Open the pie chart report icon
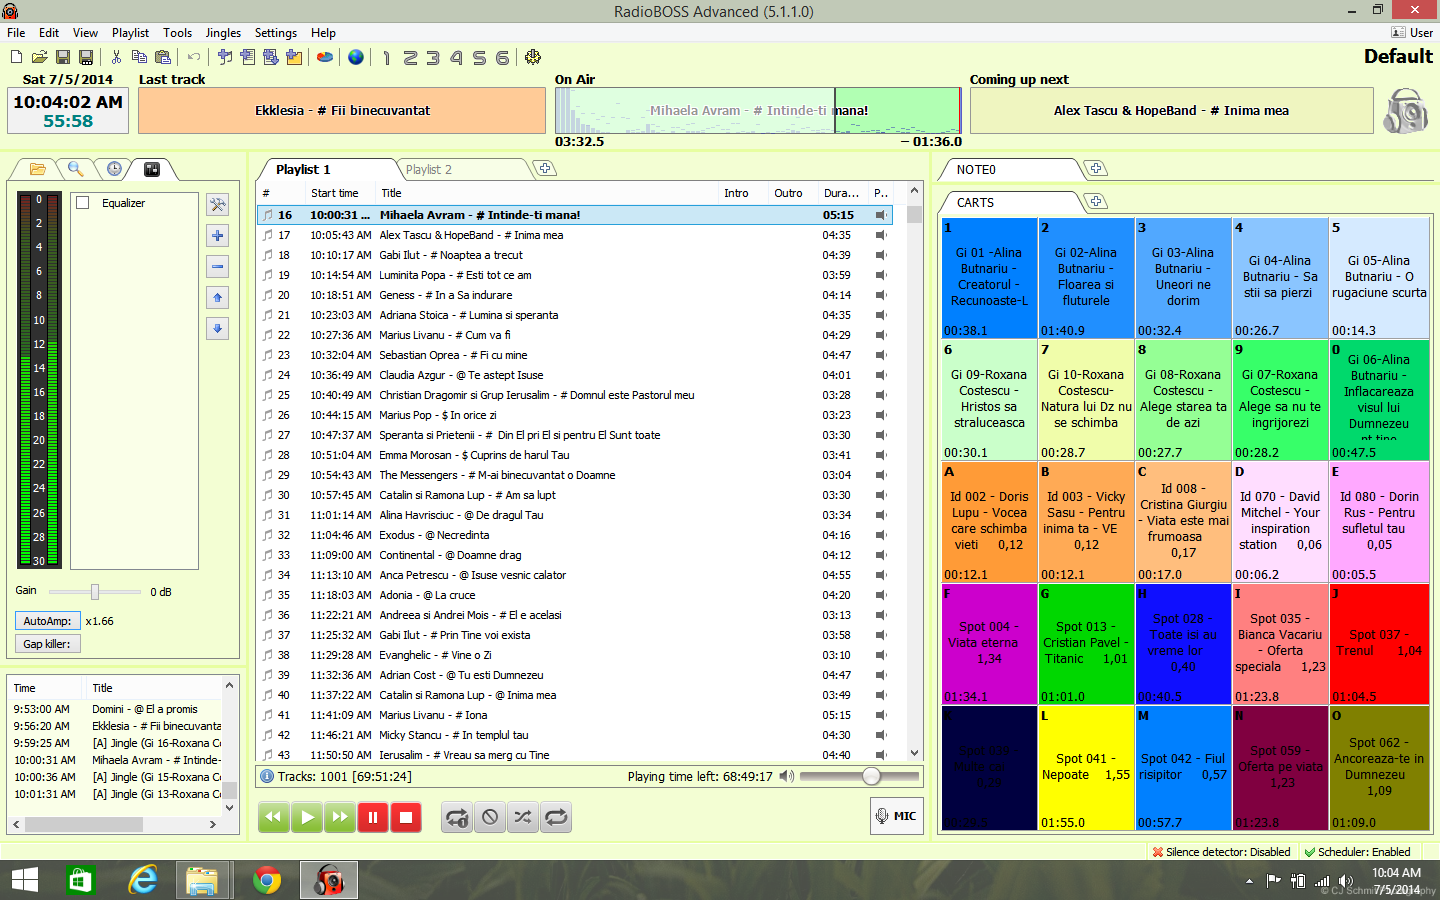The width and height of the screenshot is (1440, 900). [x=325, y=57]
